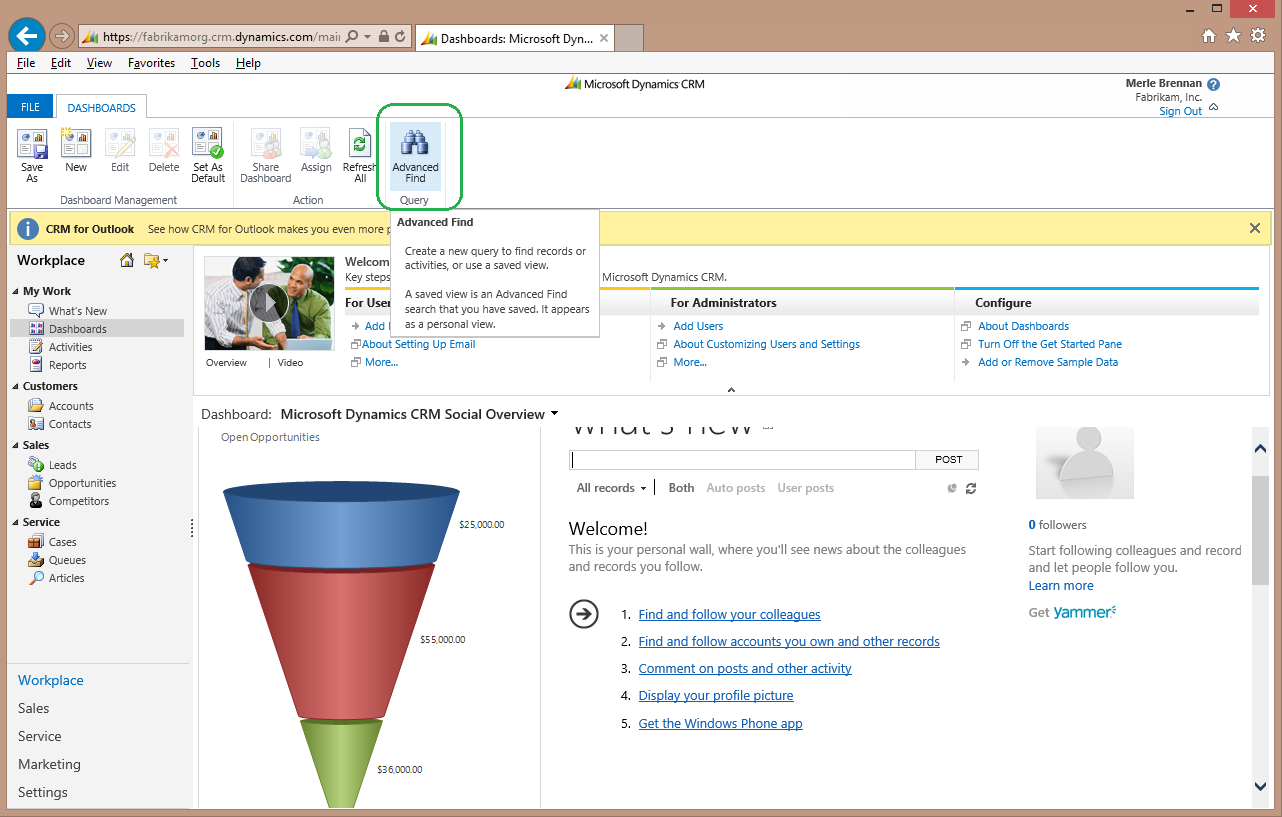
Task: Open the FILE ribbon tab
Action: pyautogui.click(x=30, y=107)
